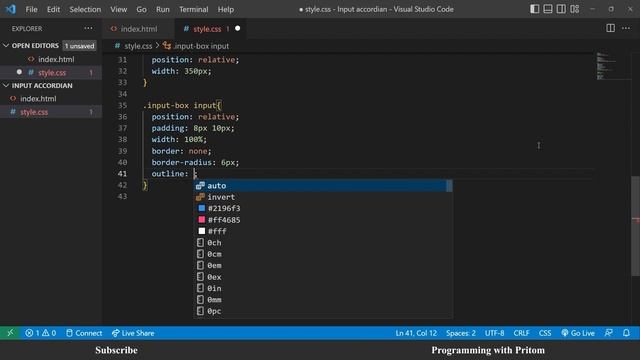
Task: Open notifications bell
Action: click(626, 333)
